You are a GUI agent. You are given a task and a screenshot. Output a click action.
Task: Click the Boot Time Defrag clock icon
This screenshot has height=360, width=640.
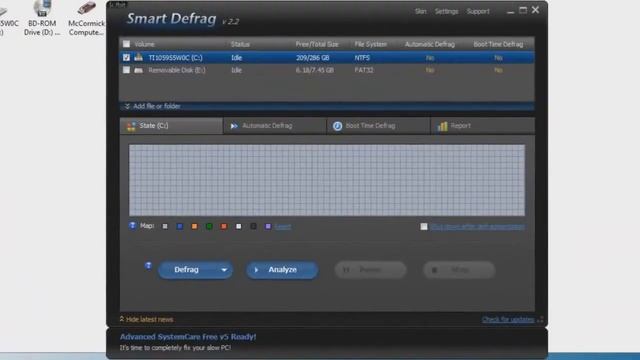(x=337, y=126)
